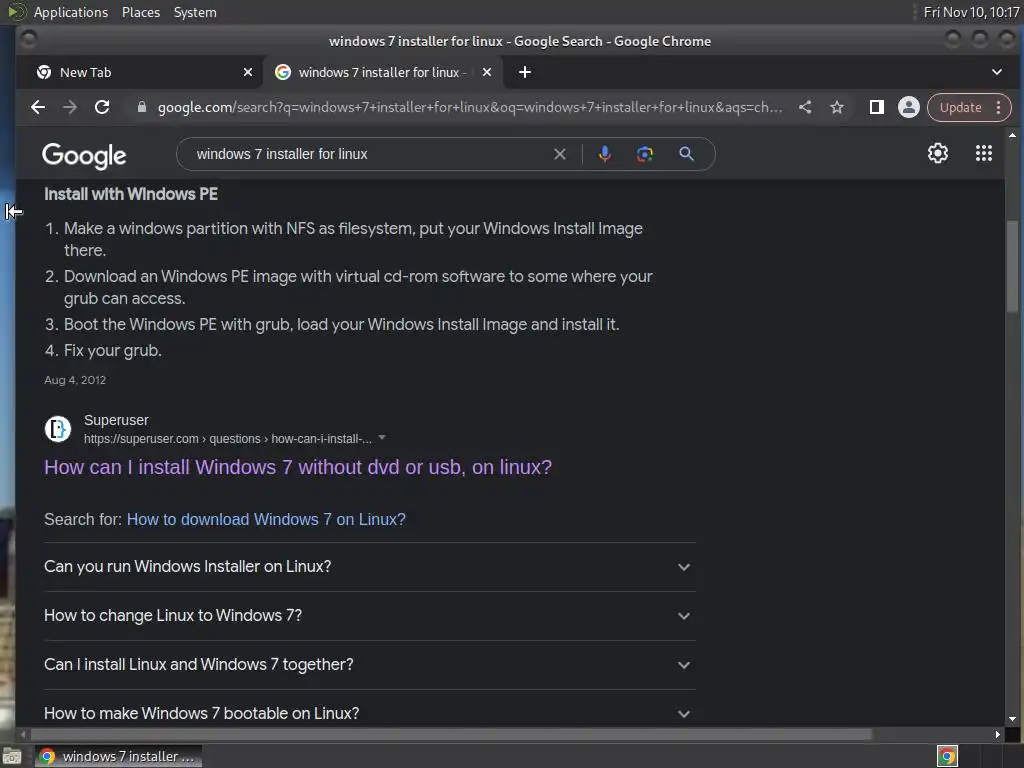This screenshot has width=1024, height=768.
Task: Select the windows 7 installer tab
Action: pos(383,72)
